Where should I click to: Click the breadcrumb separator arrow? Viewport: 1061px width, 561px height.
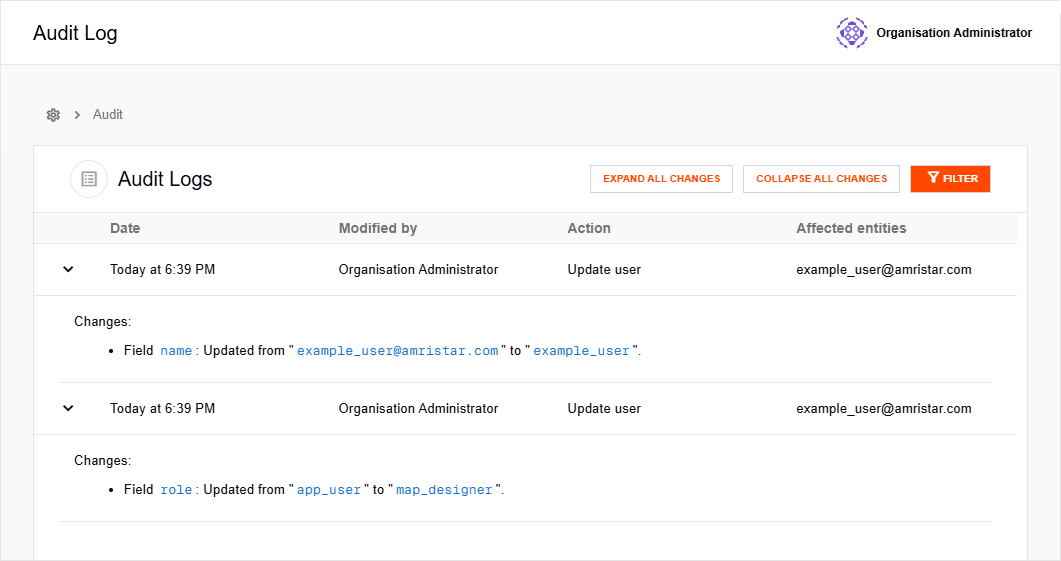click(77, 115)
